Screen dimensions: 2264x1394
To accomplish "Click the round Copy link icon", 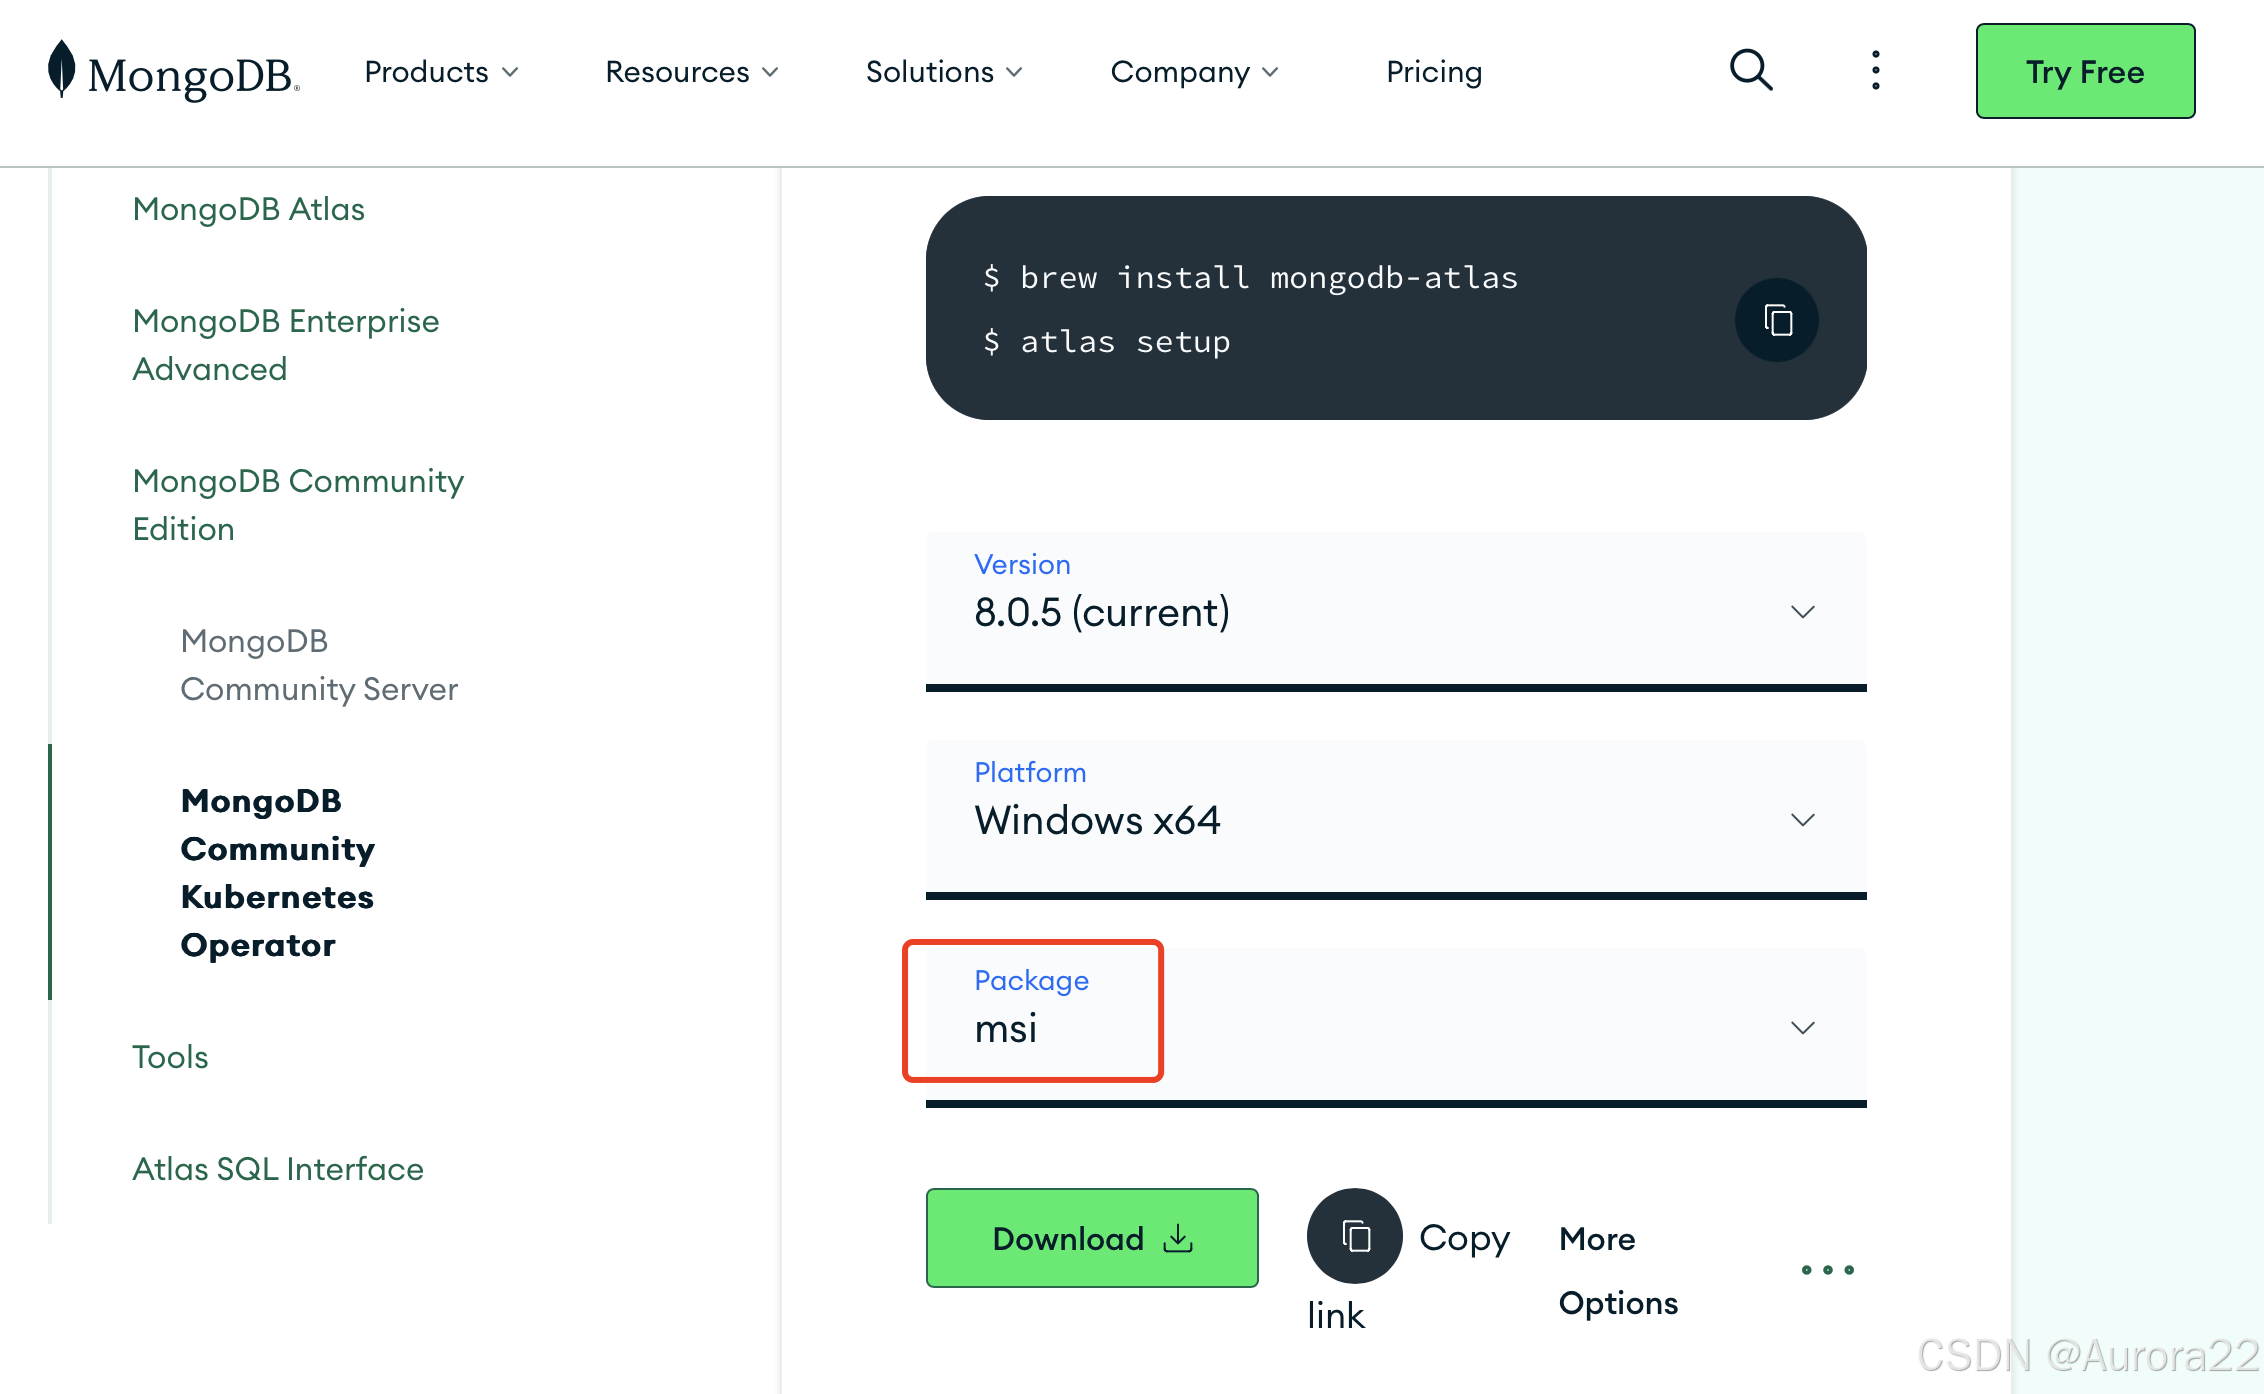I will click(x=1354, y=1236).
